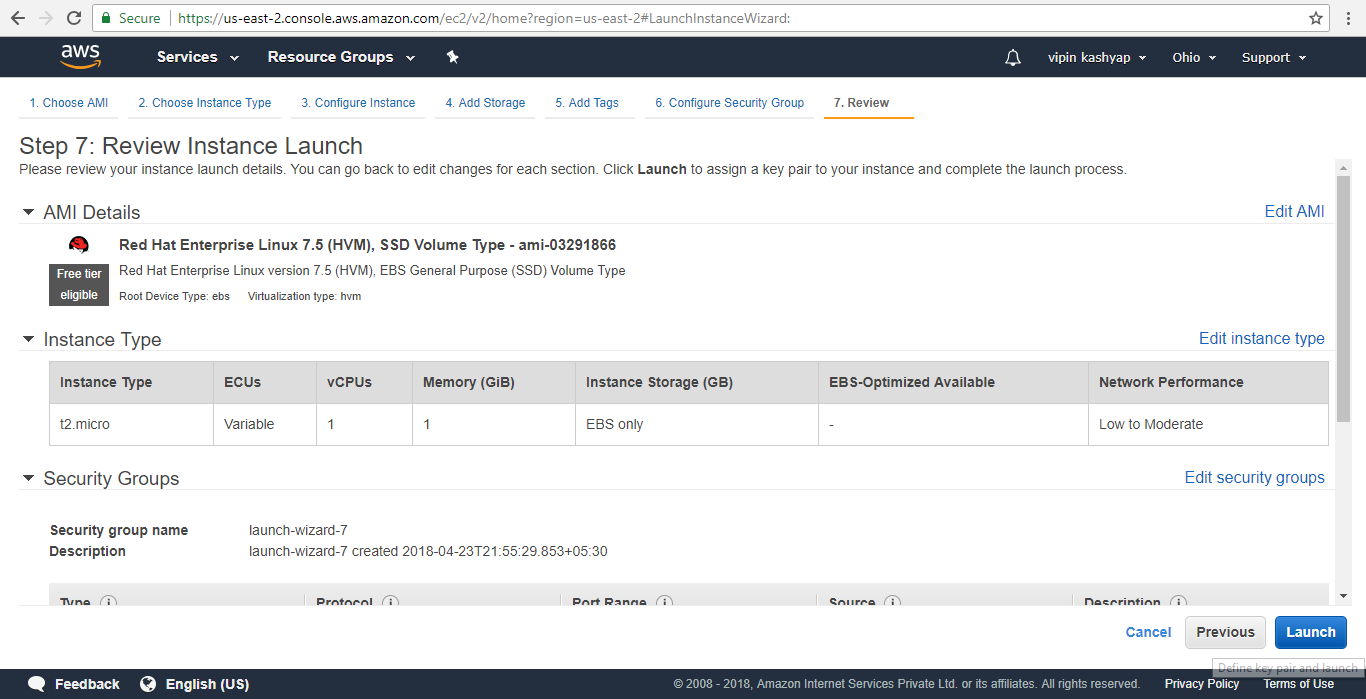Click the browser address bar URL
Image resolution: width=1366 pixels, height=699 pixels.
pyautogui.click(x=485, y=18)
